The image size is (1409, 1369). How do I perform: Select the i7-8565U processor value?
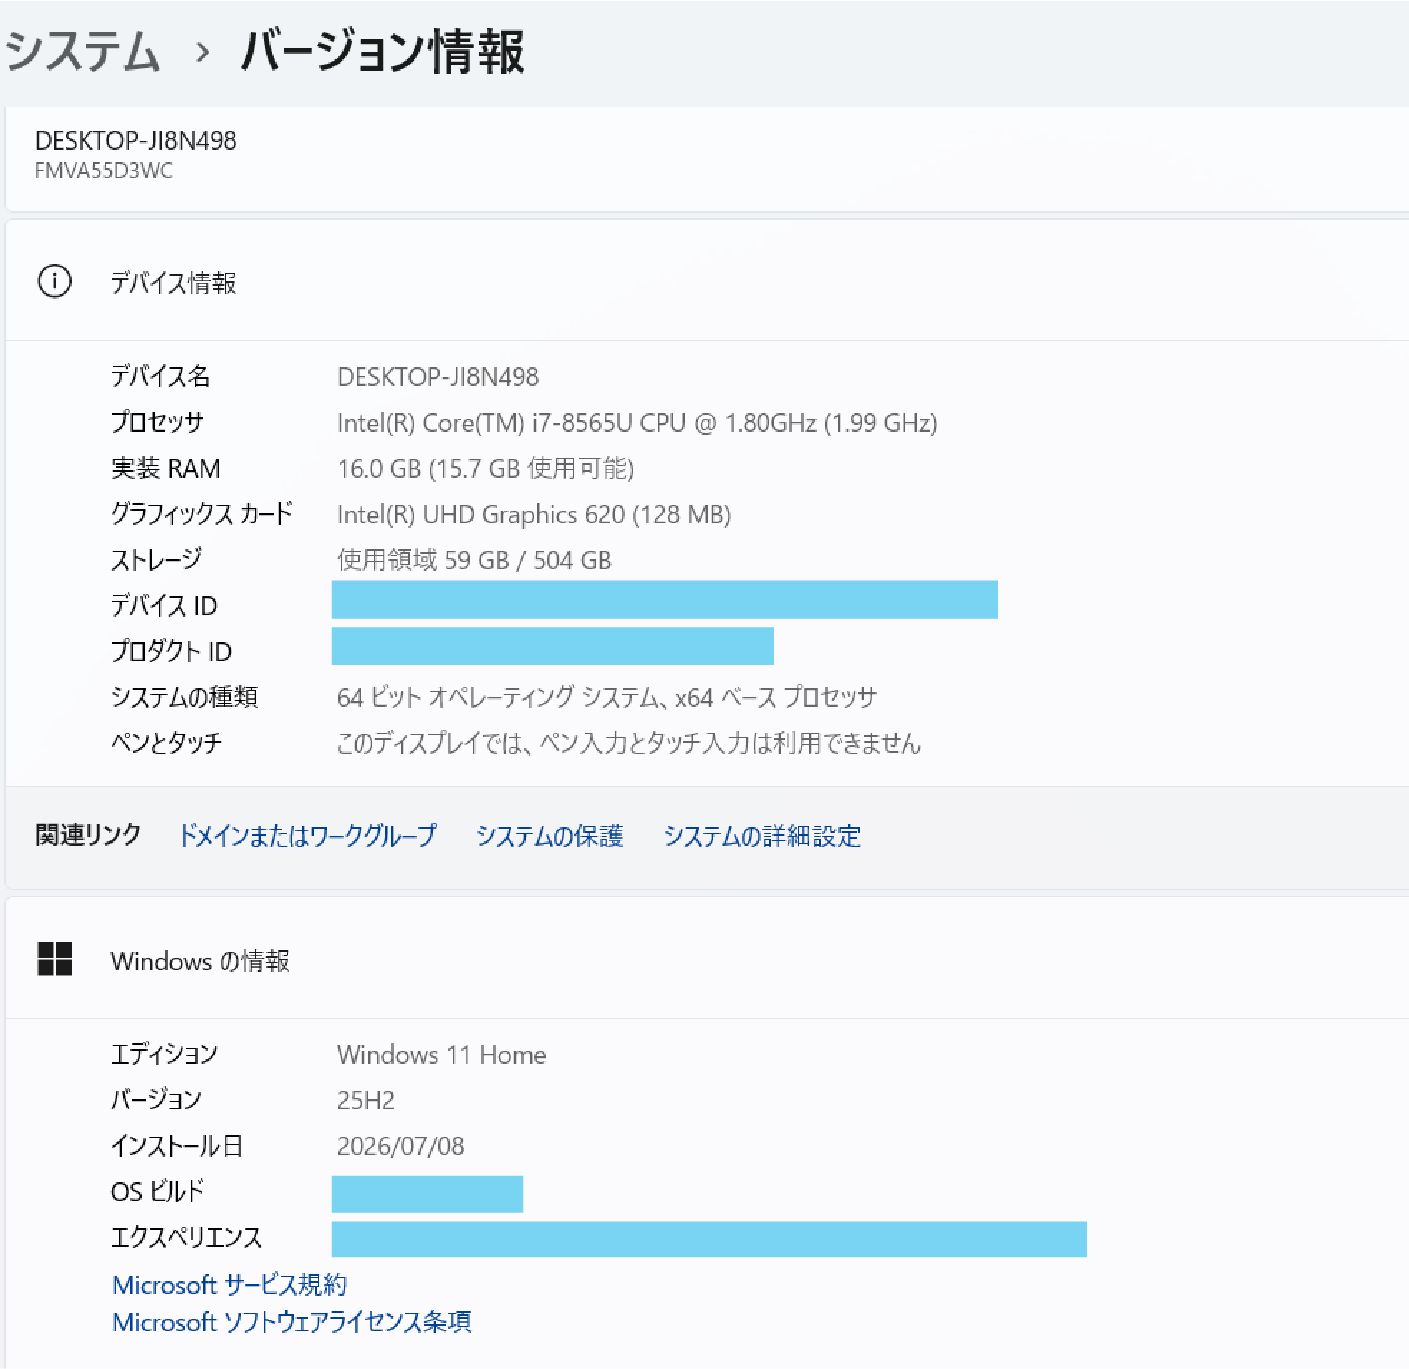[637, 423]
